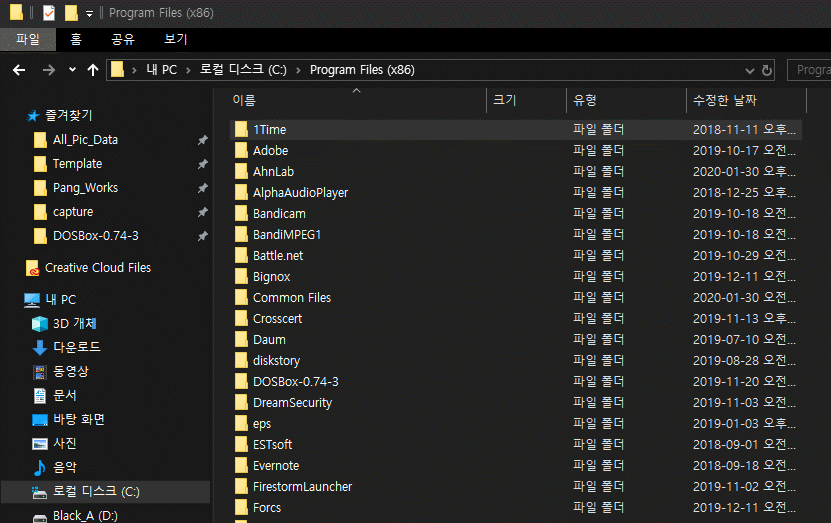Sort by the 이름 column header

pos(244,100)
